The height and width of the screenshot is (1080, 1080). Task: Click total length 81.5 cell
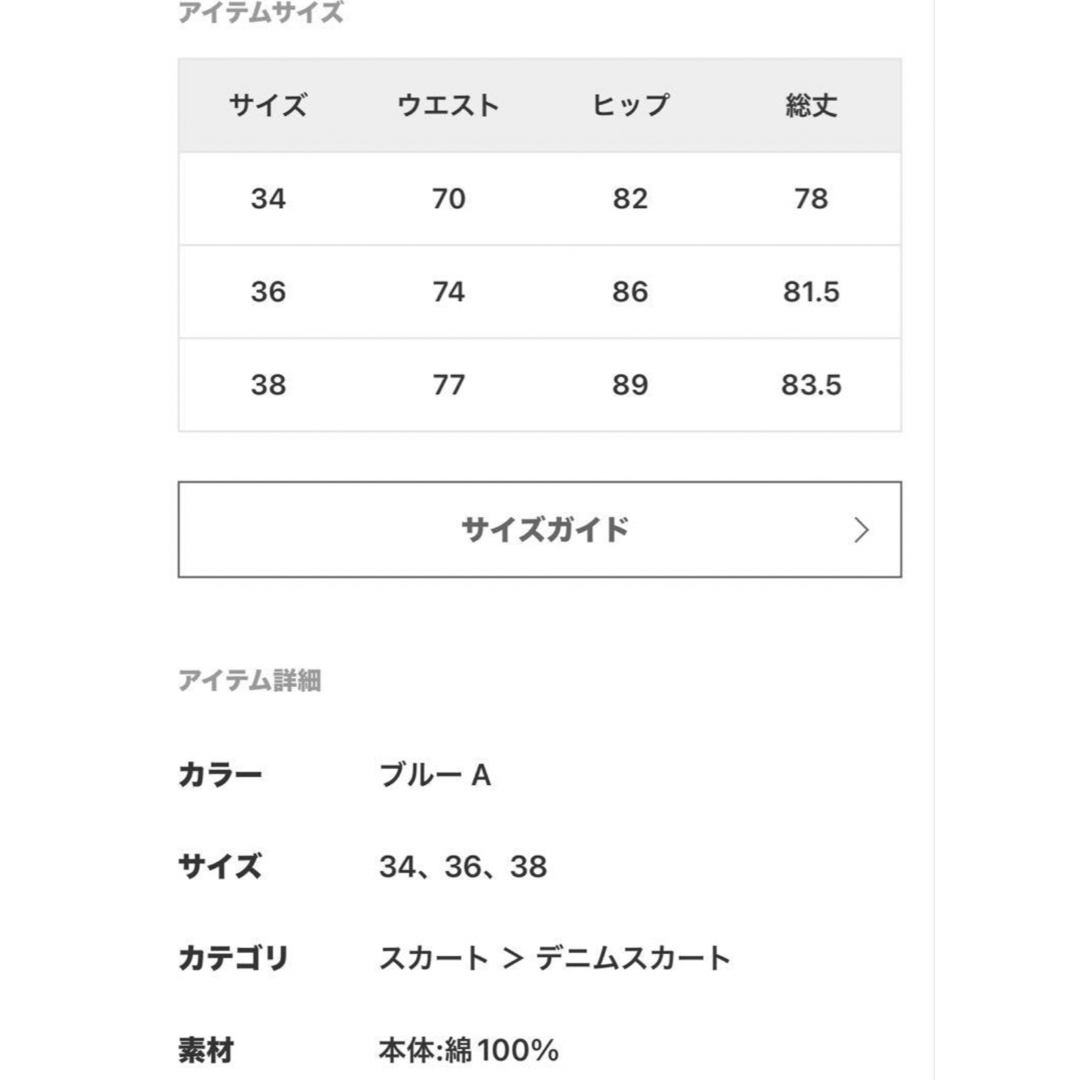[x=811, y=291]
